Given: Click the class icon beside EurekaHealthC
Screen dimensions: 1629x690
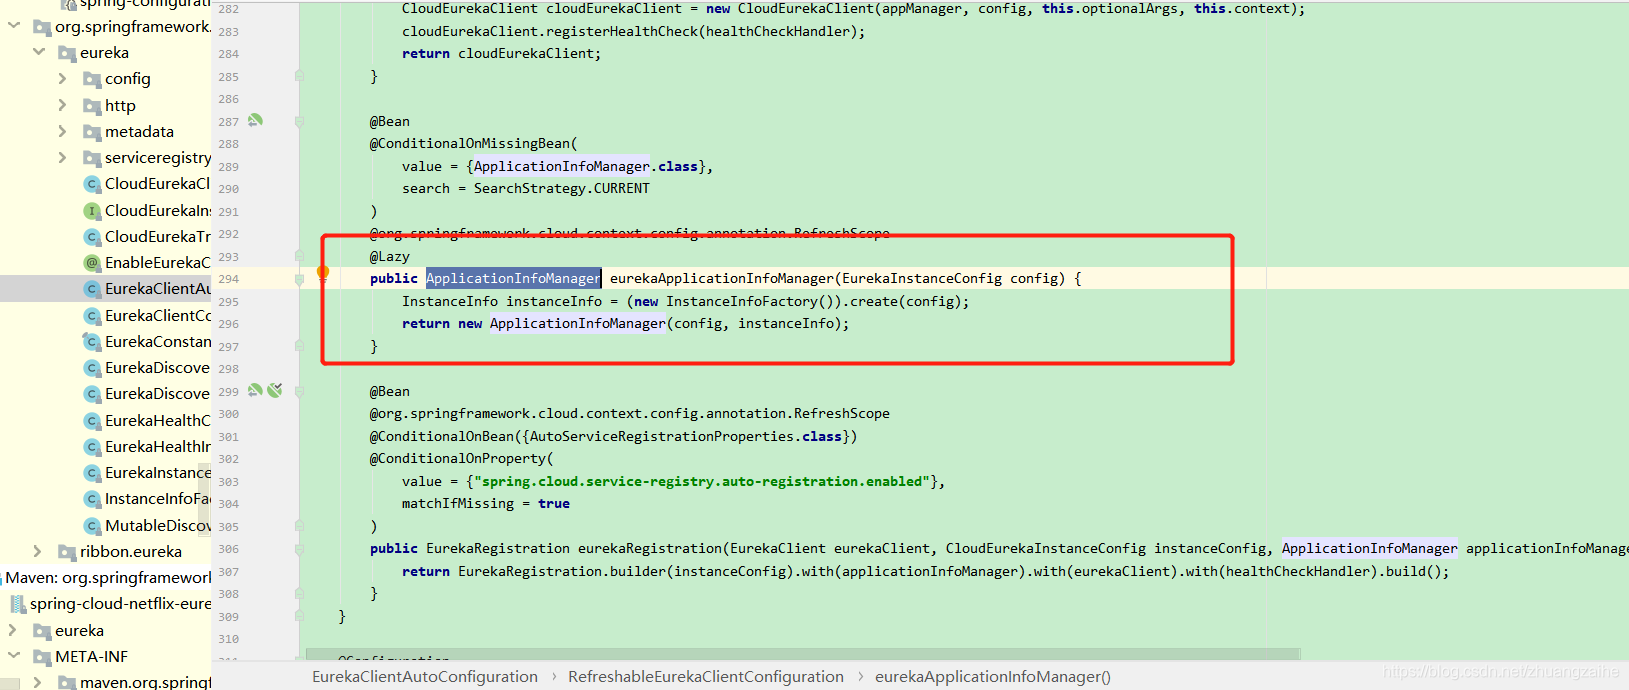Looking at the screenshot, I should coord(92,421).
